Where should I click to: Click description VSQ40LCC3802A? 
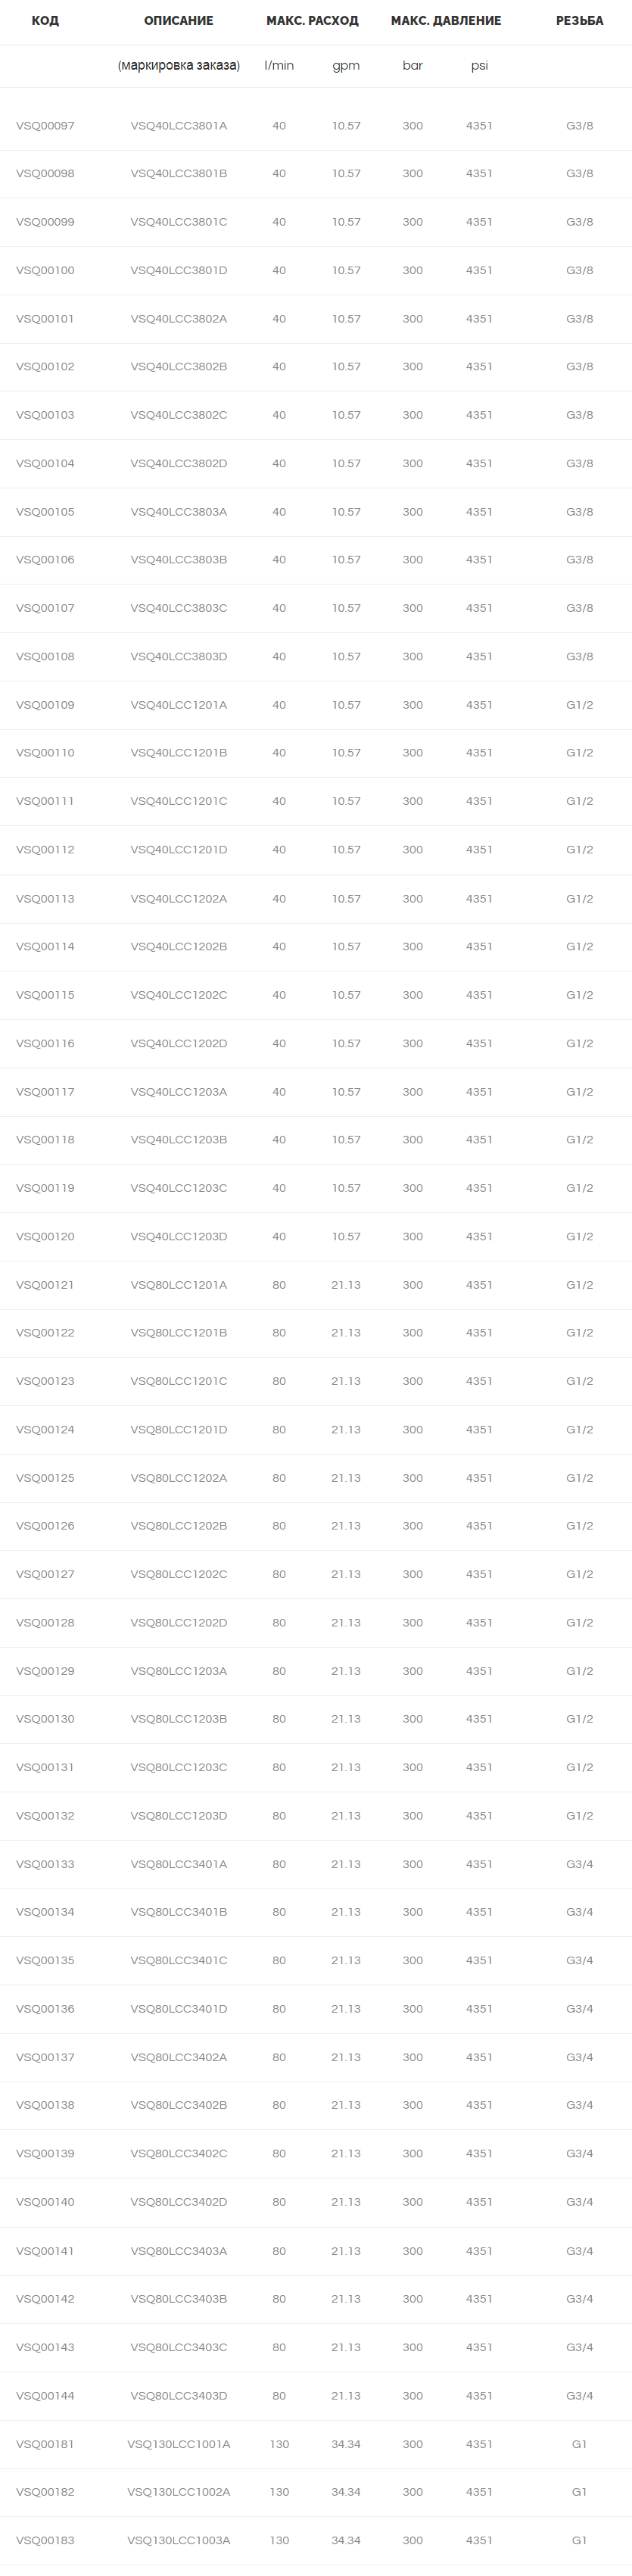pos(179,319)
